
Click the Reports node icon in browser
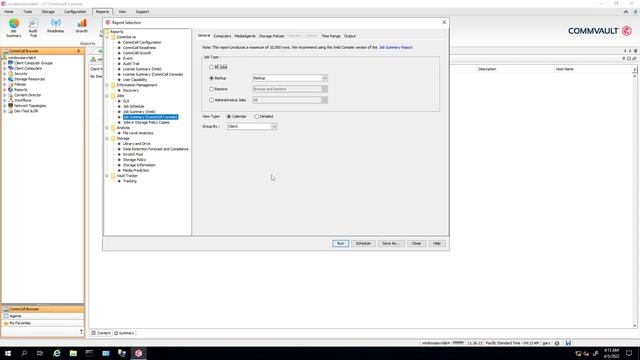pos(11,90)
